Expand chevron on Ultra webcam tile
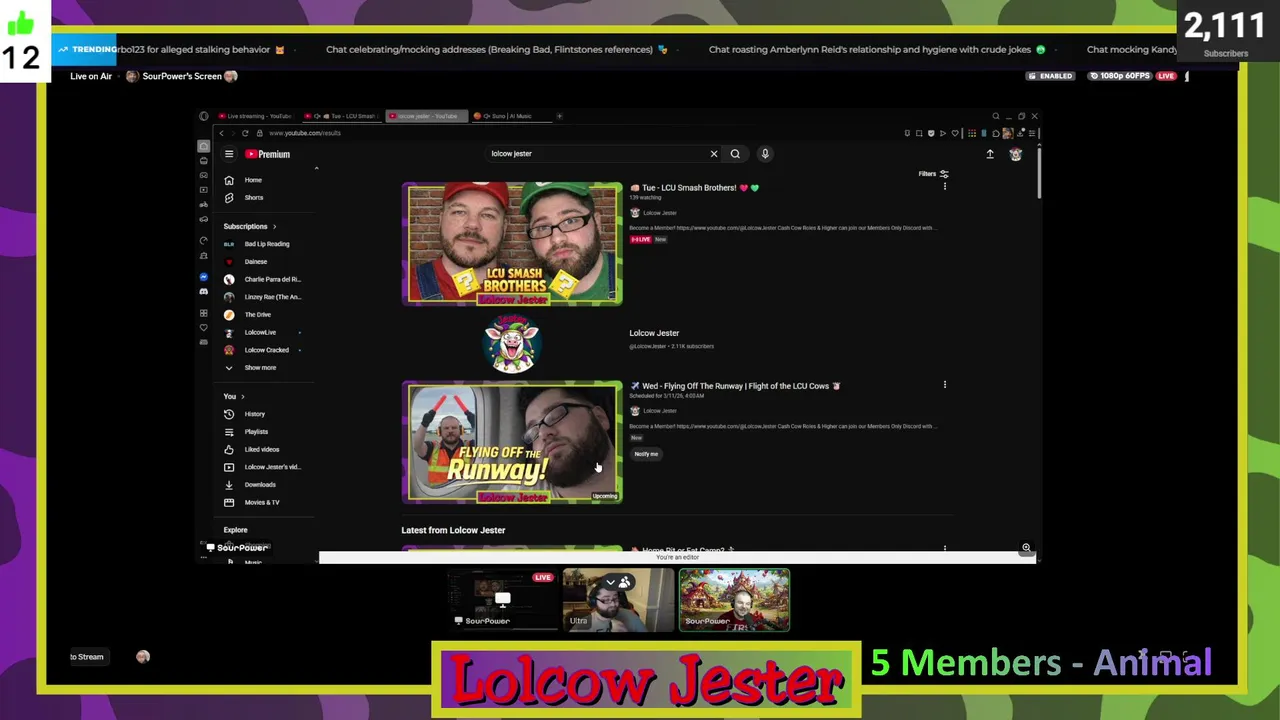 (x=610, y=582)
